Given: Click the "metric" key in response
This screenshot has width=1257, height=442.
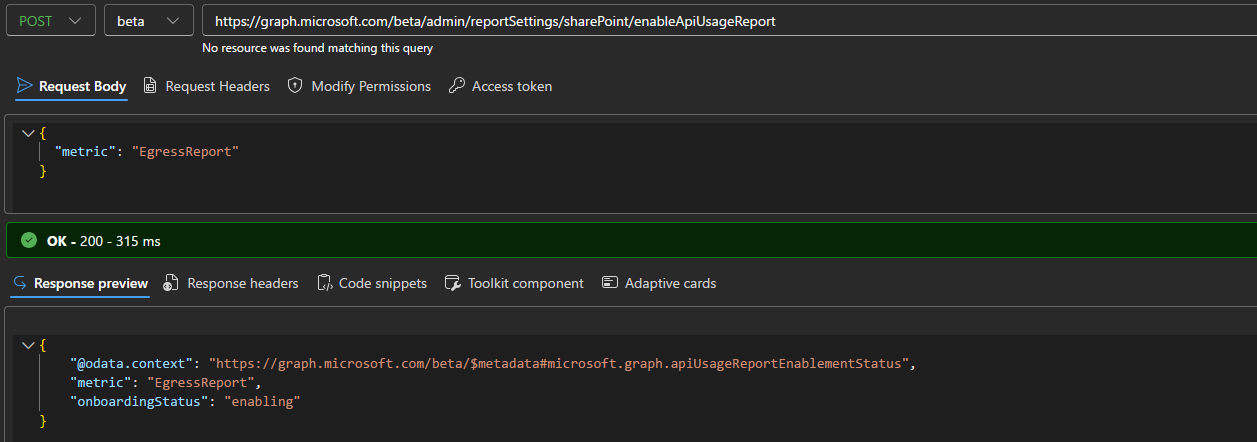Looking at the screenshot, I should click(100, 383).
